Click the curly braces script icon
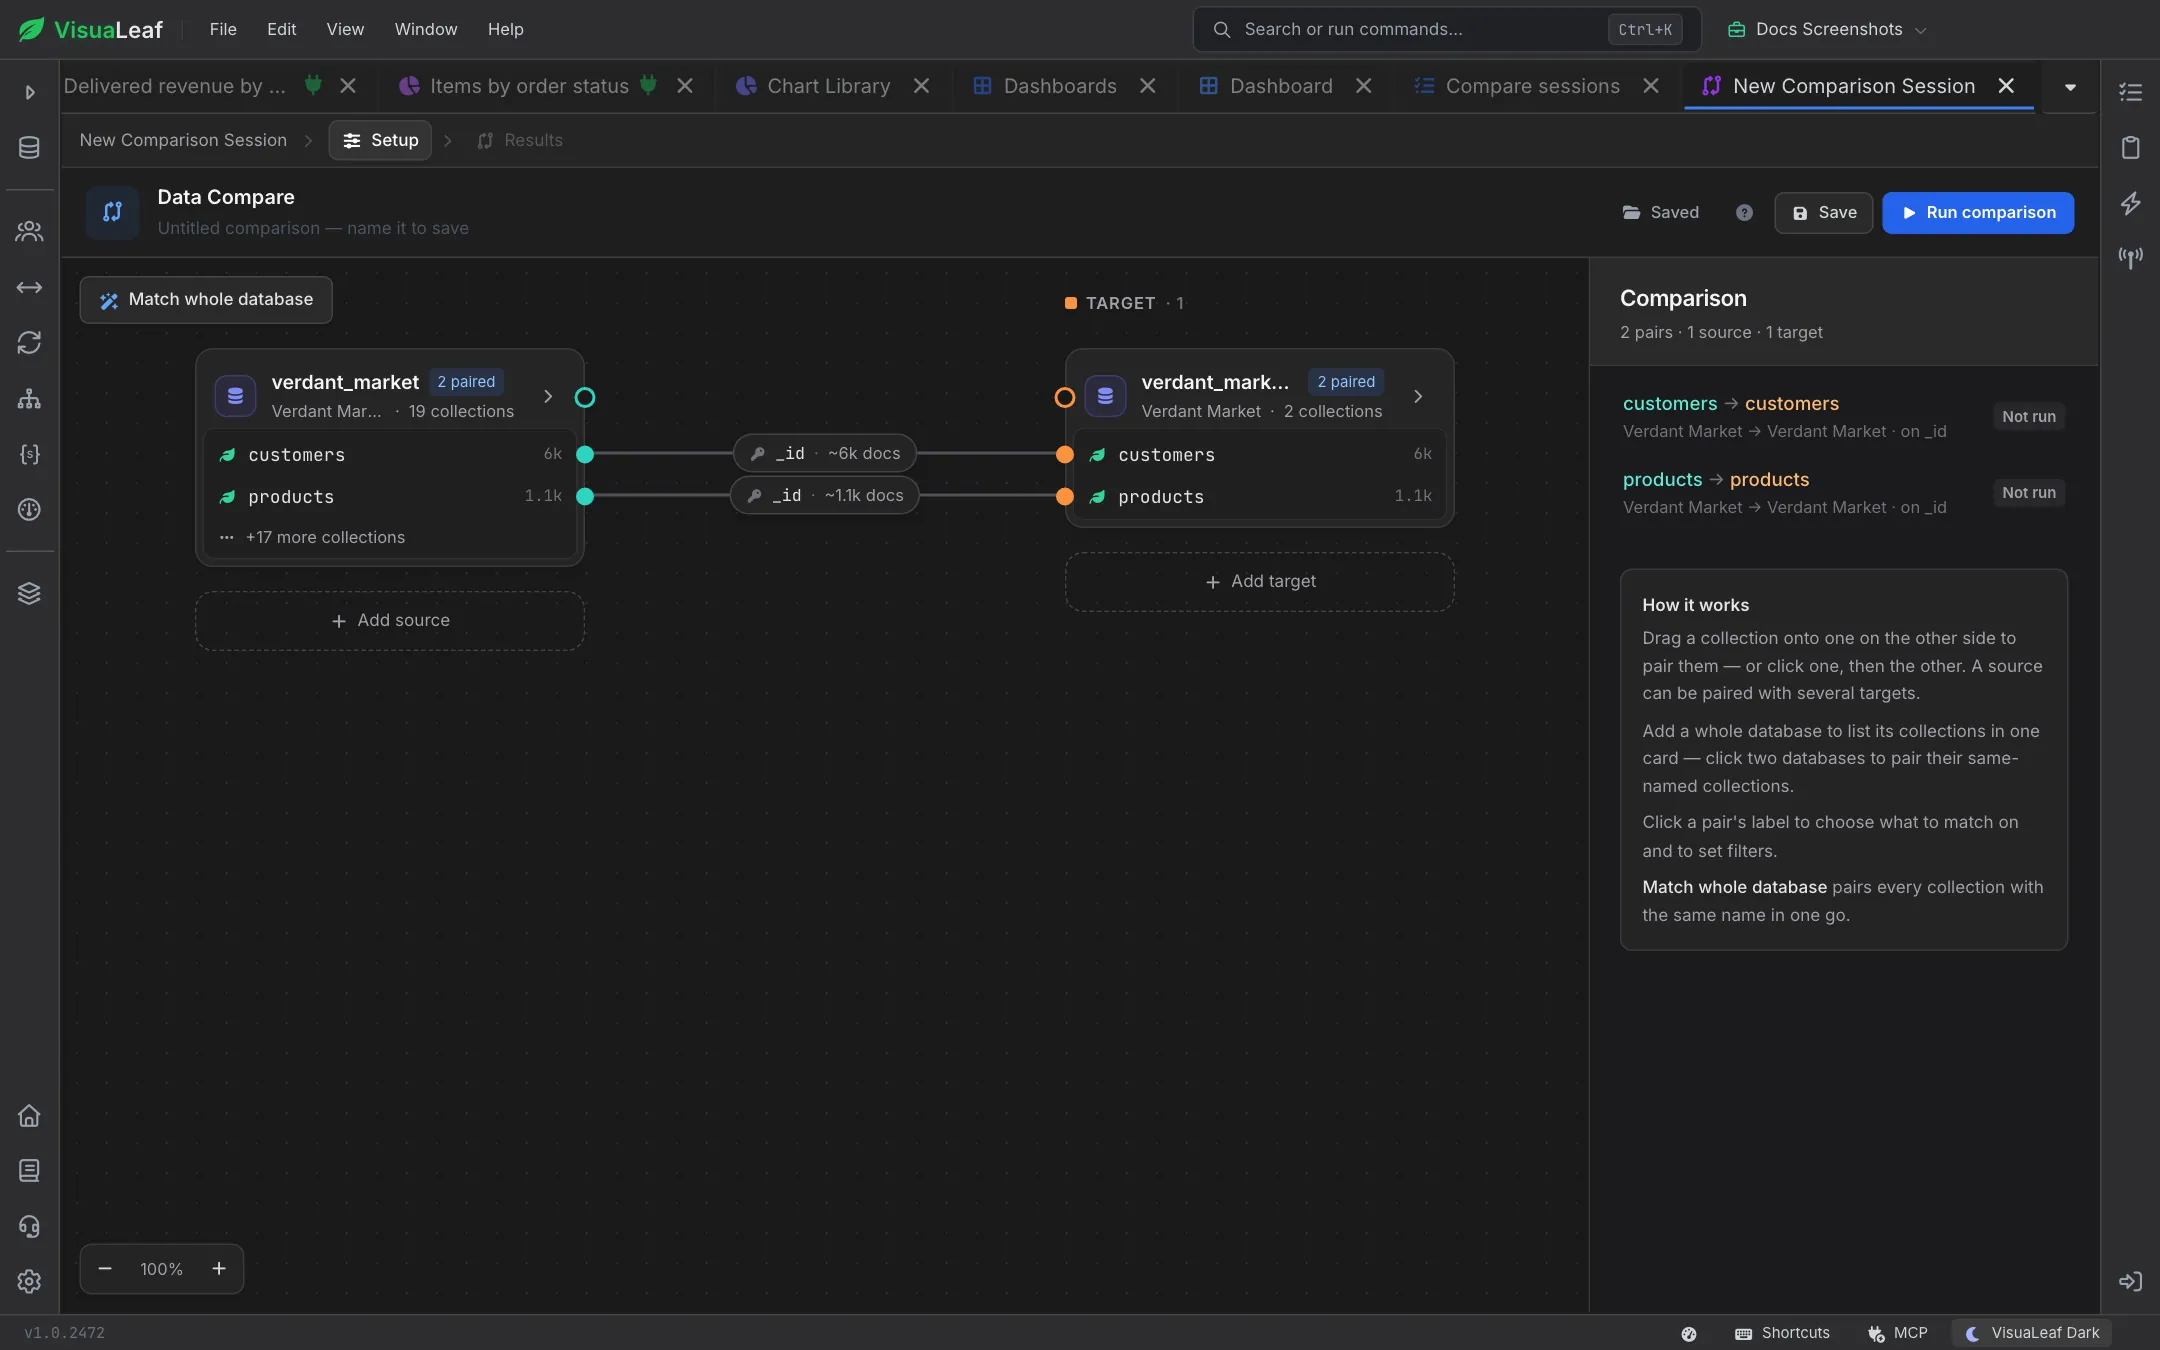Screen dimensions: 2160x1350 [x=29, y=454]
